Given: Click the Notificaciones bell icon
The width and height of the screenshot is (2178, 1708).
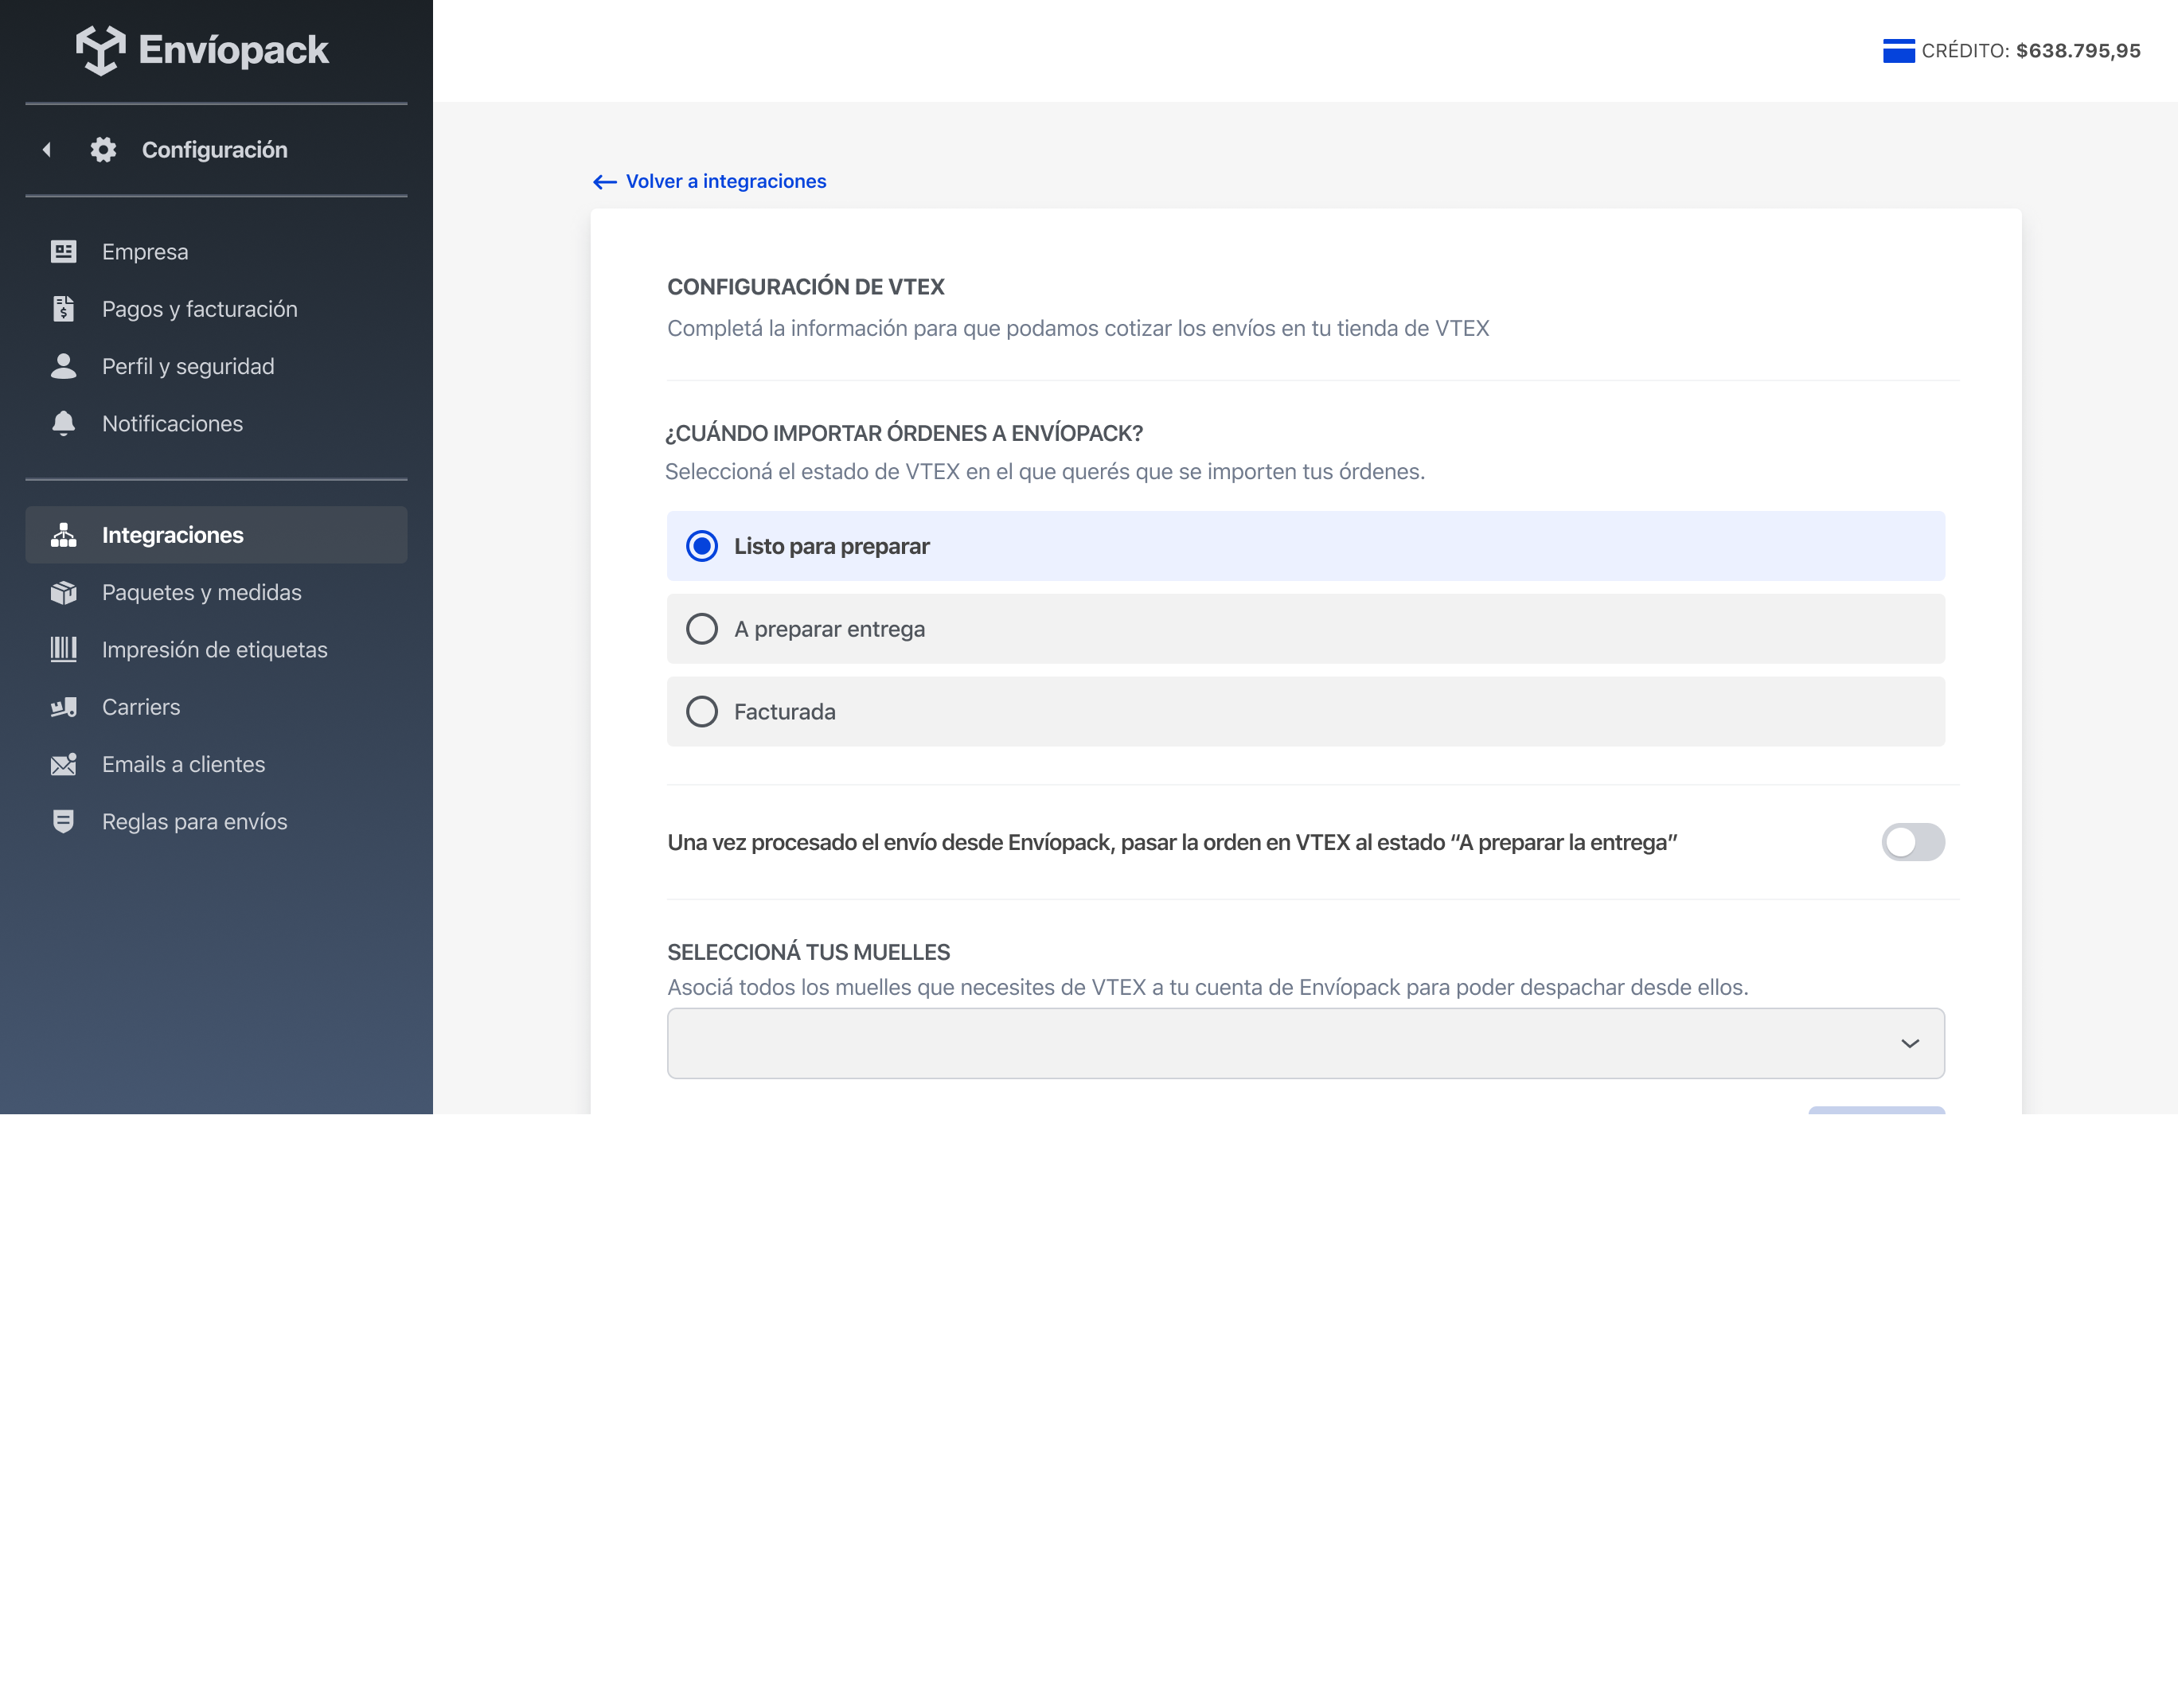Looking at the screenshot, I should tap(63, 424).
